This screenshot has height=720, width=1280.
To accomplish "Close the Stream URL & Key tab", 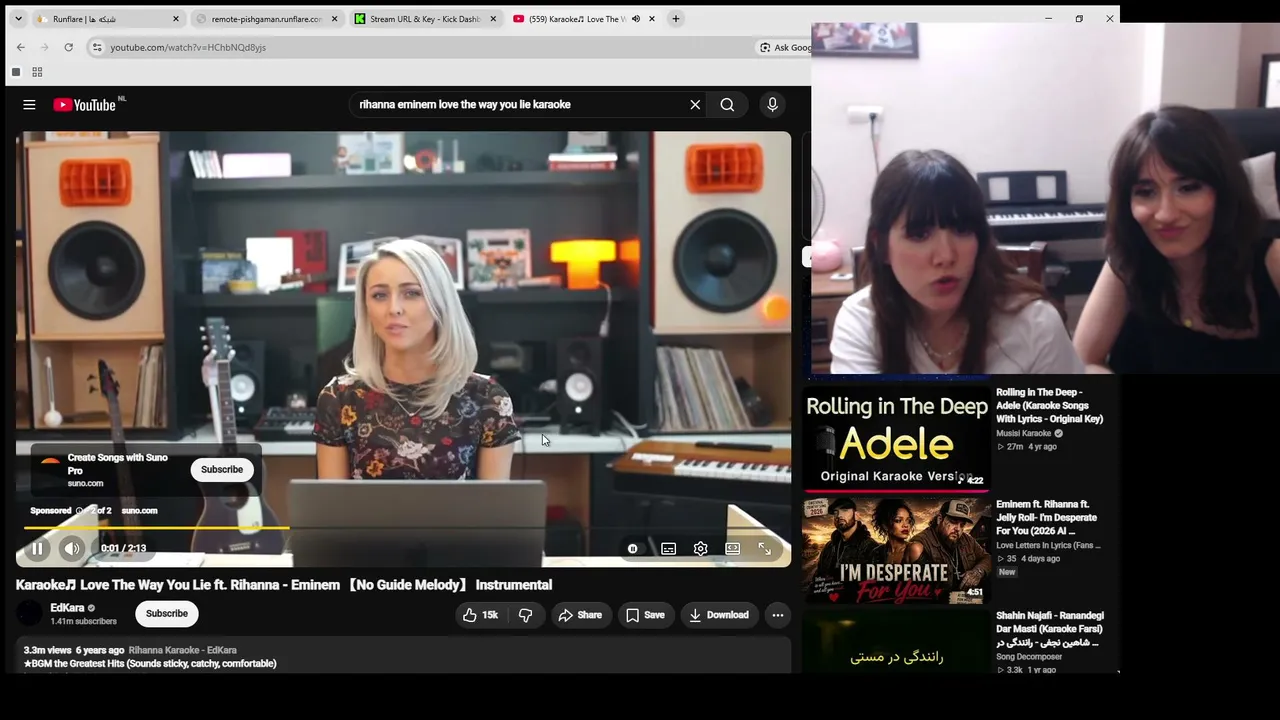I will point(493,19).
